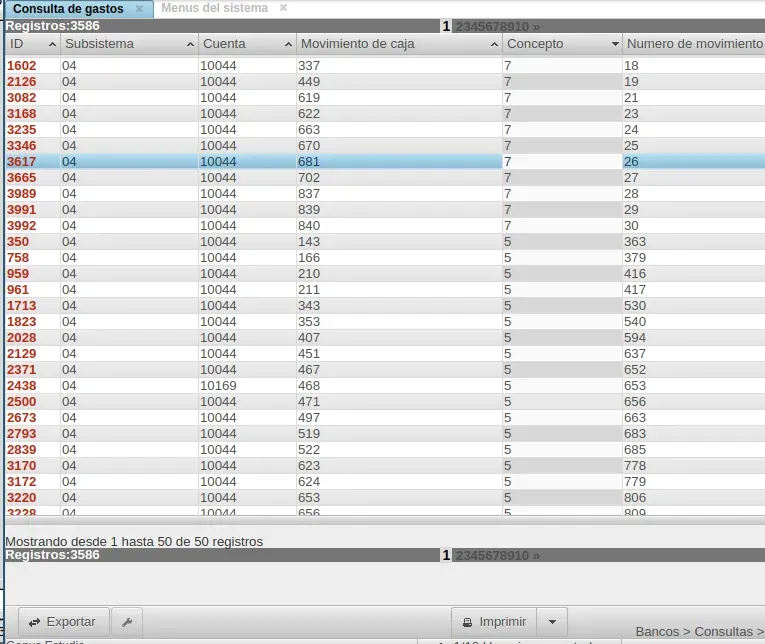Click the Concepto column sort arrow
The image size is (765, 644).
pos(615,45)
